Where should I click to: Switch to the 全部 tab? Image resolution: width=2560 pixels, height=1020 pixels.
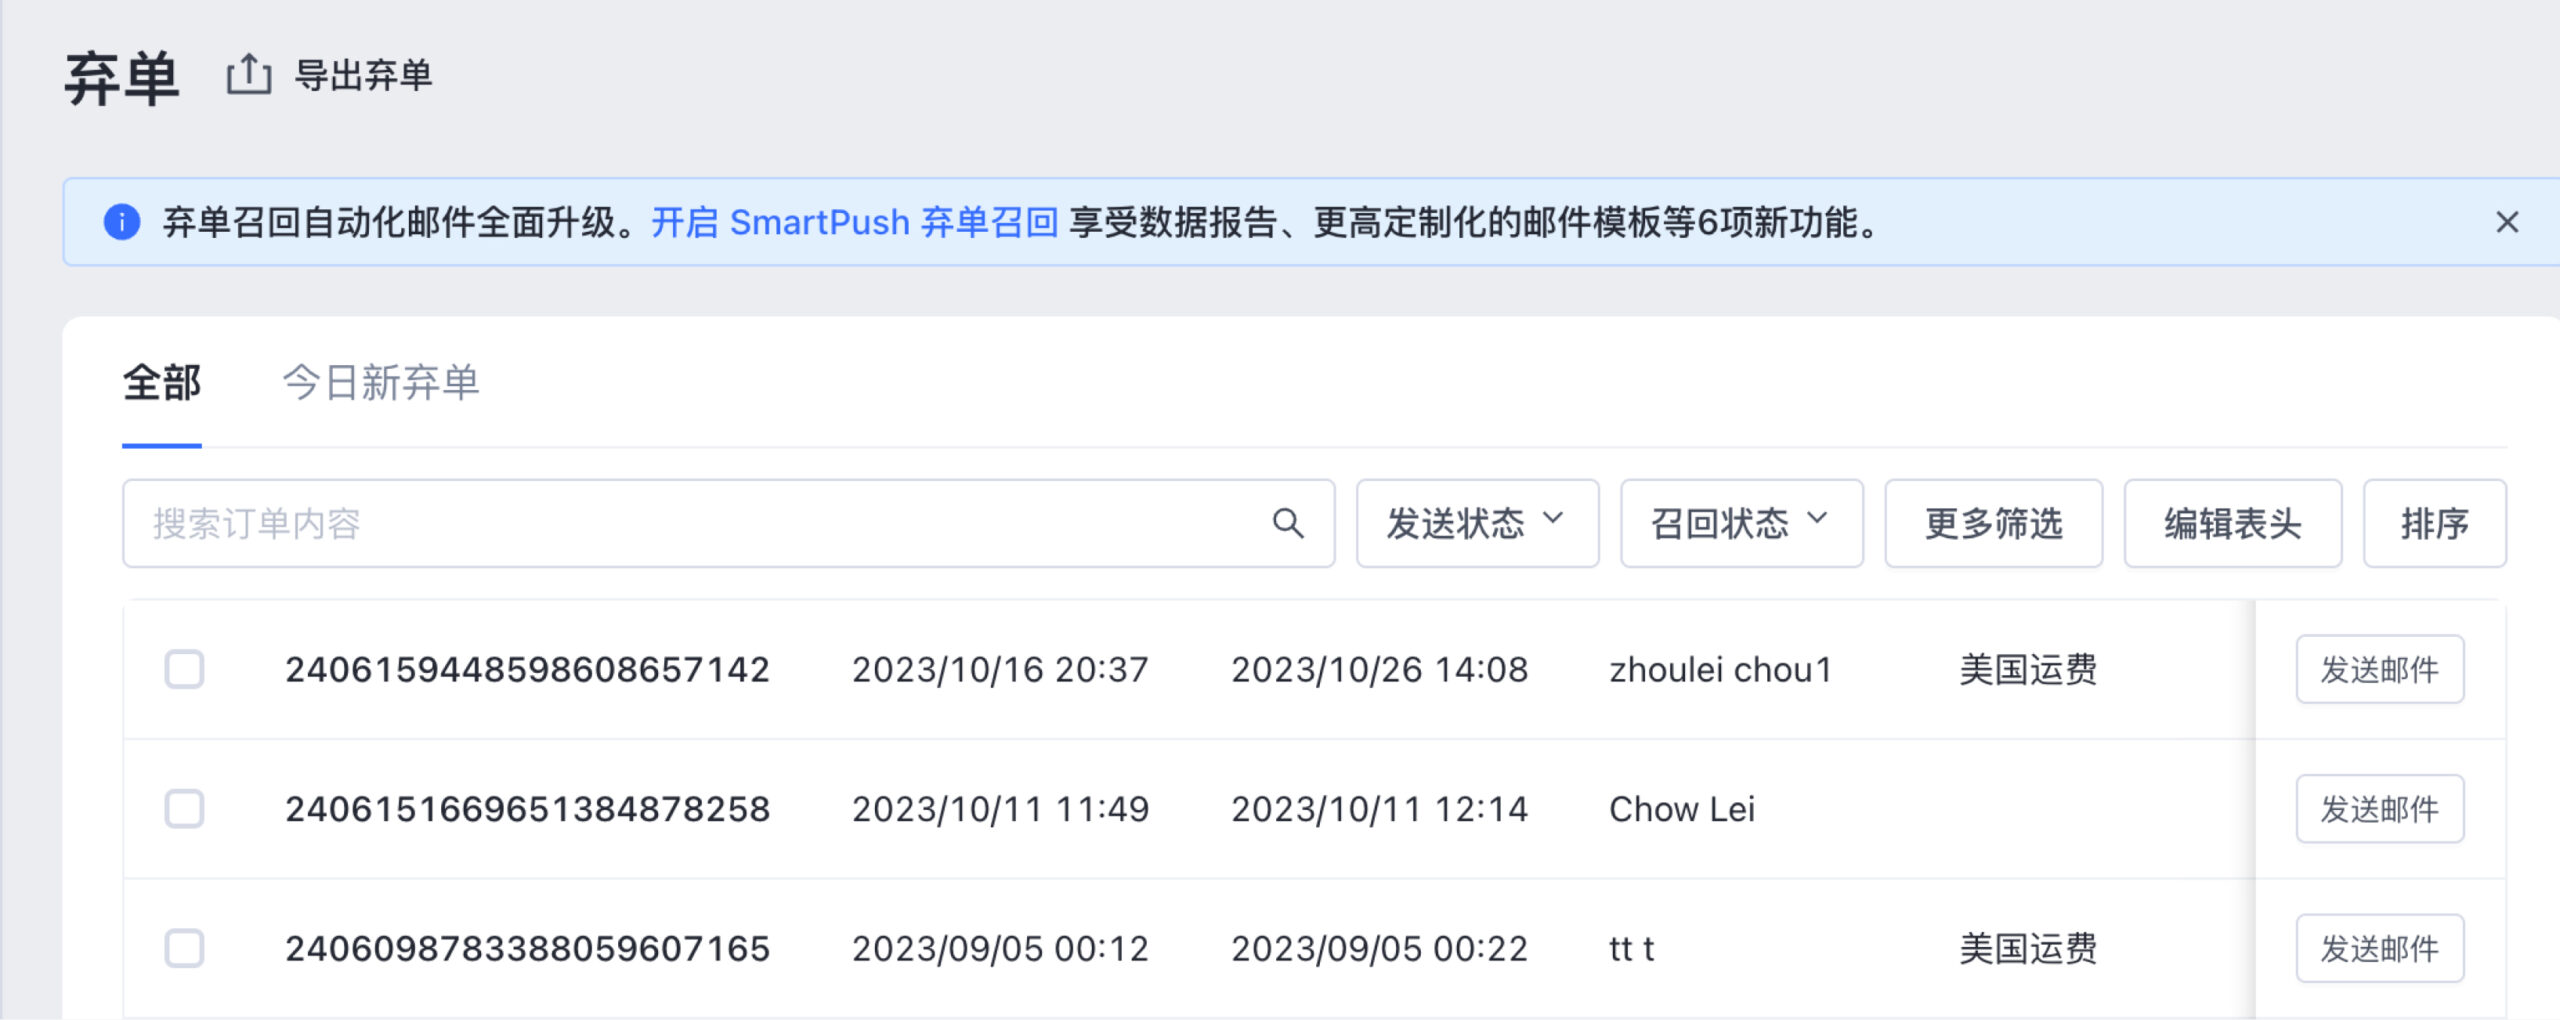click(x=161, y=383)
